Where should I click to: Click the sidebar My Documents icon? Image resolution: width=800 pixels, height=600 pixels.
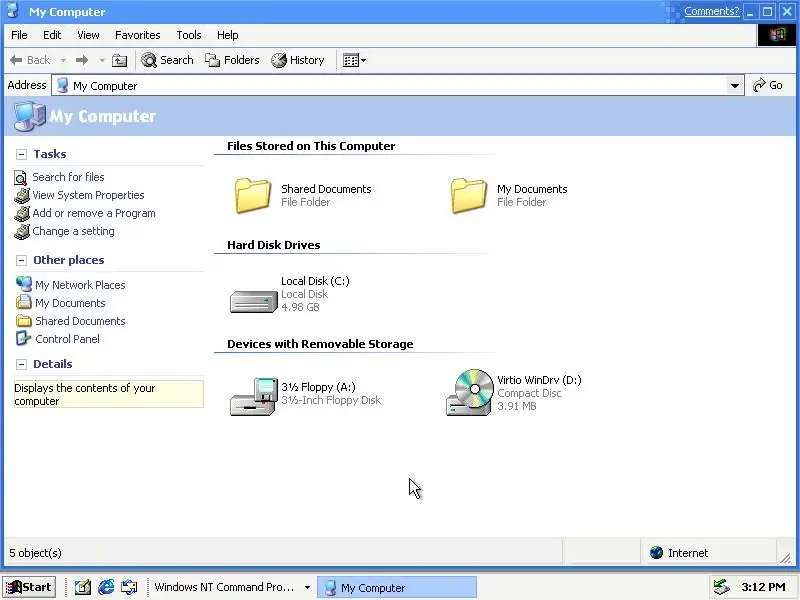click(x=23, y=302)
